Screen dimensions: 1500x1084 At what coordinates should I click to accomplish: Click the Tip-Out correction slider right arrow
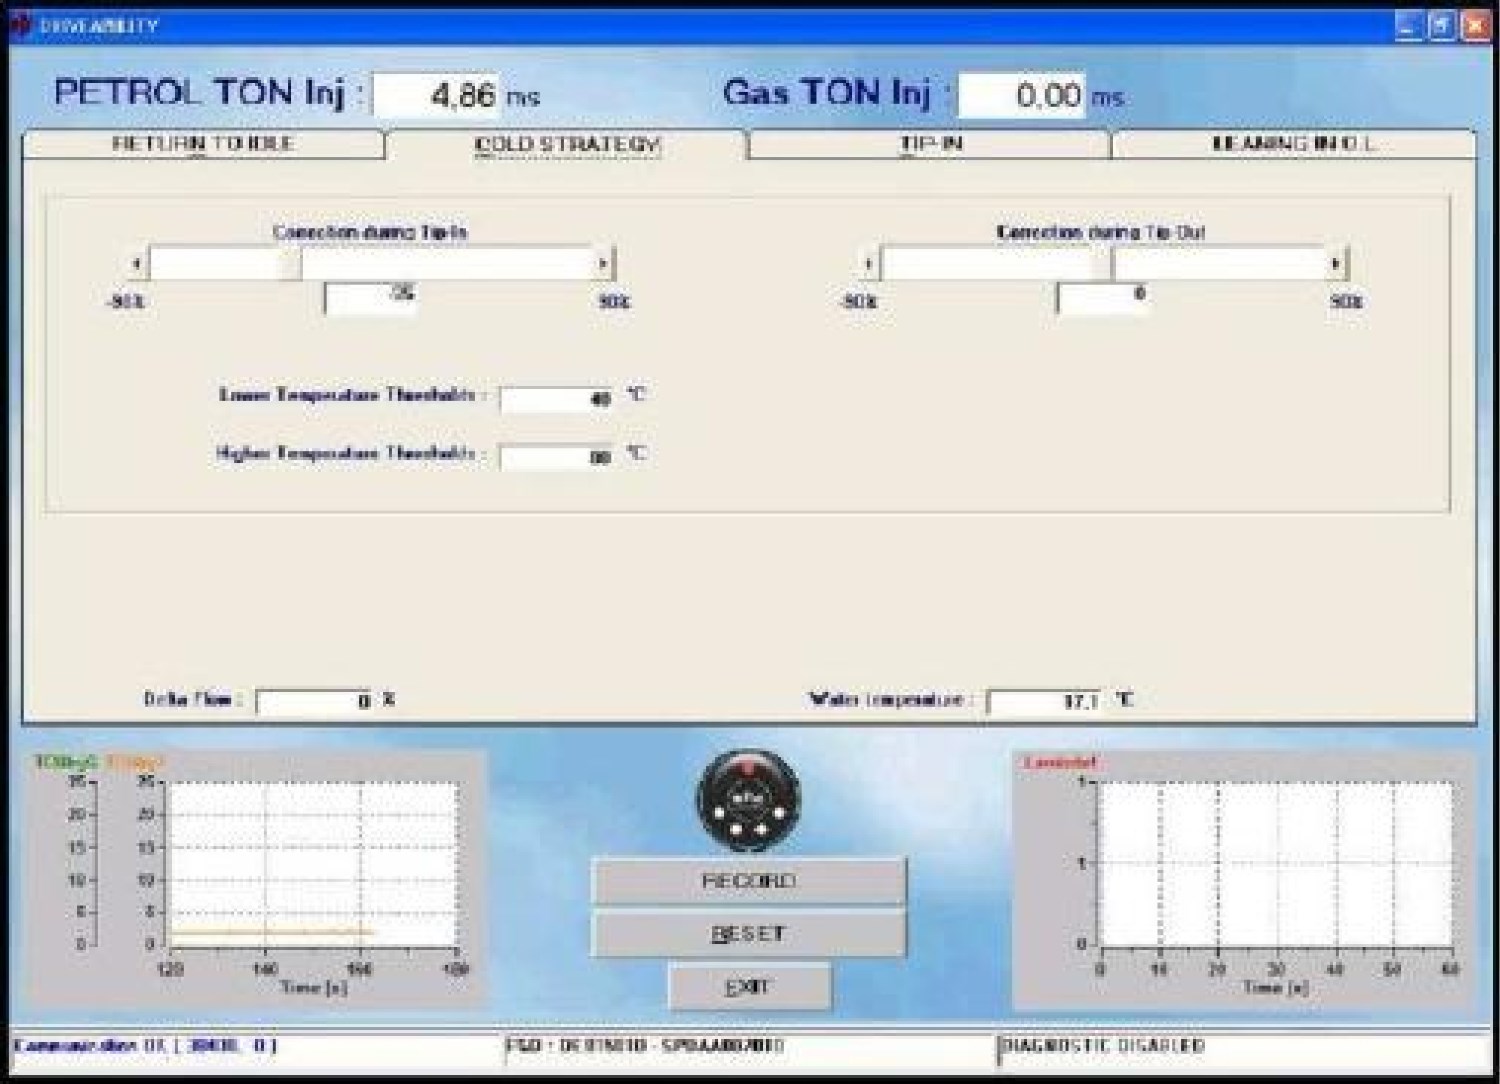1336,264
